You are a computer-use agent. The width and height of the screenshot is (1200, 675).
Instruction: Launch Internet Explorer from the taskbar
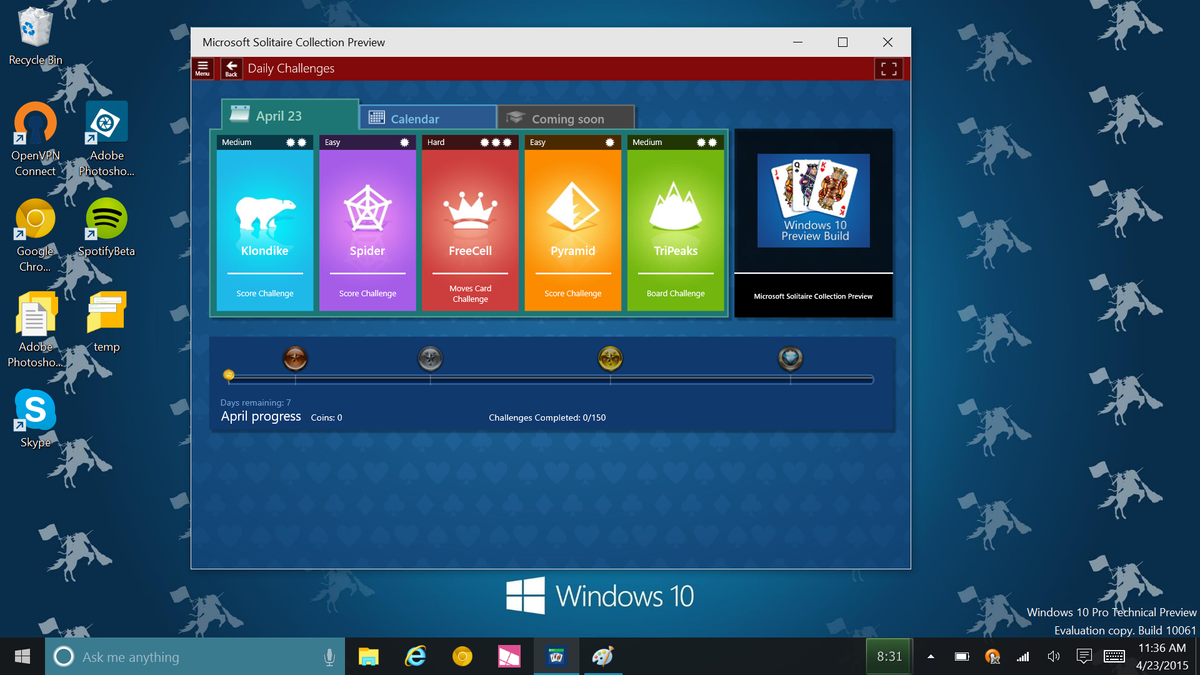click(415, 657)
